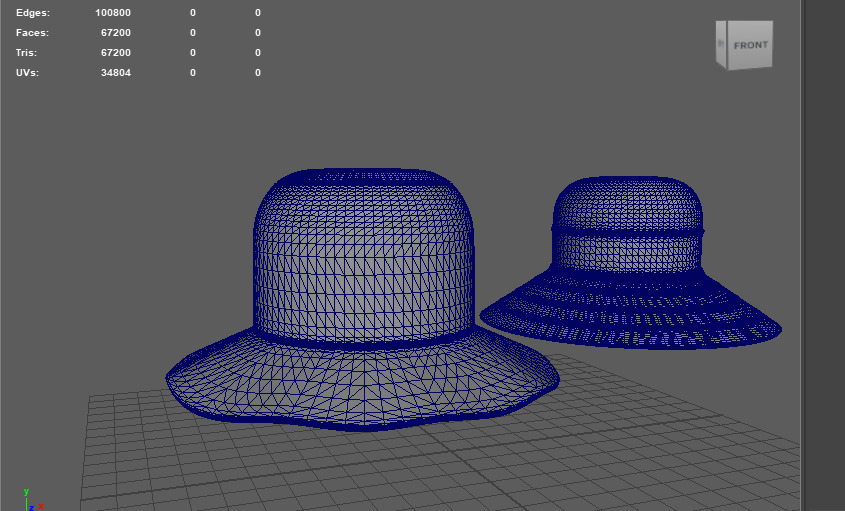The image size is (845, 511).
Task: Select the smaller hat mesh in back
Action: point(631,263)
